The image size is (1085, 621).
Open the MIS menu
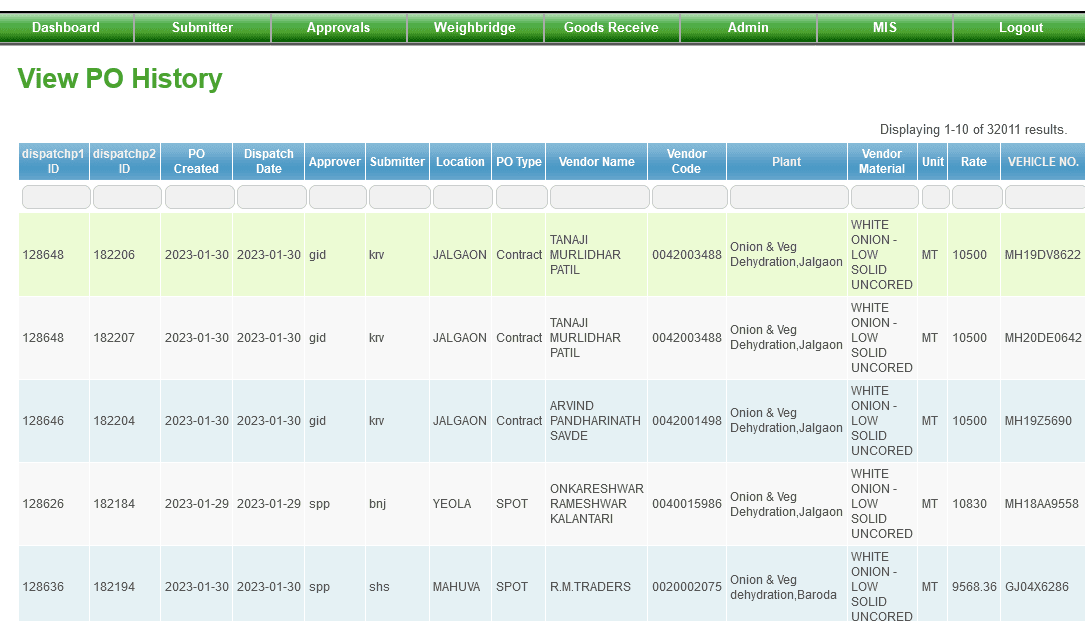[884, 27]
